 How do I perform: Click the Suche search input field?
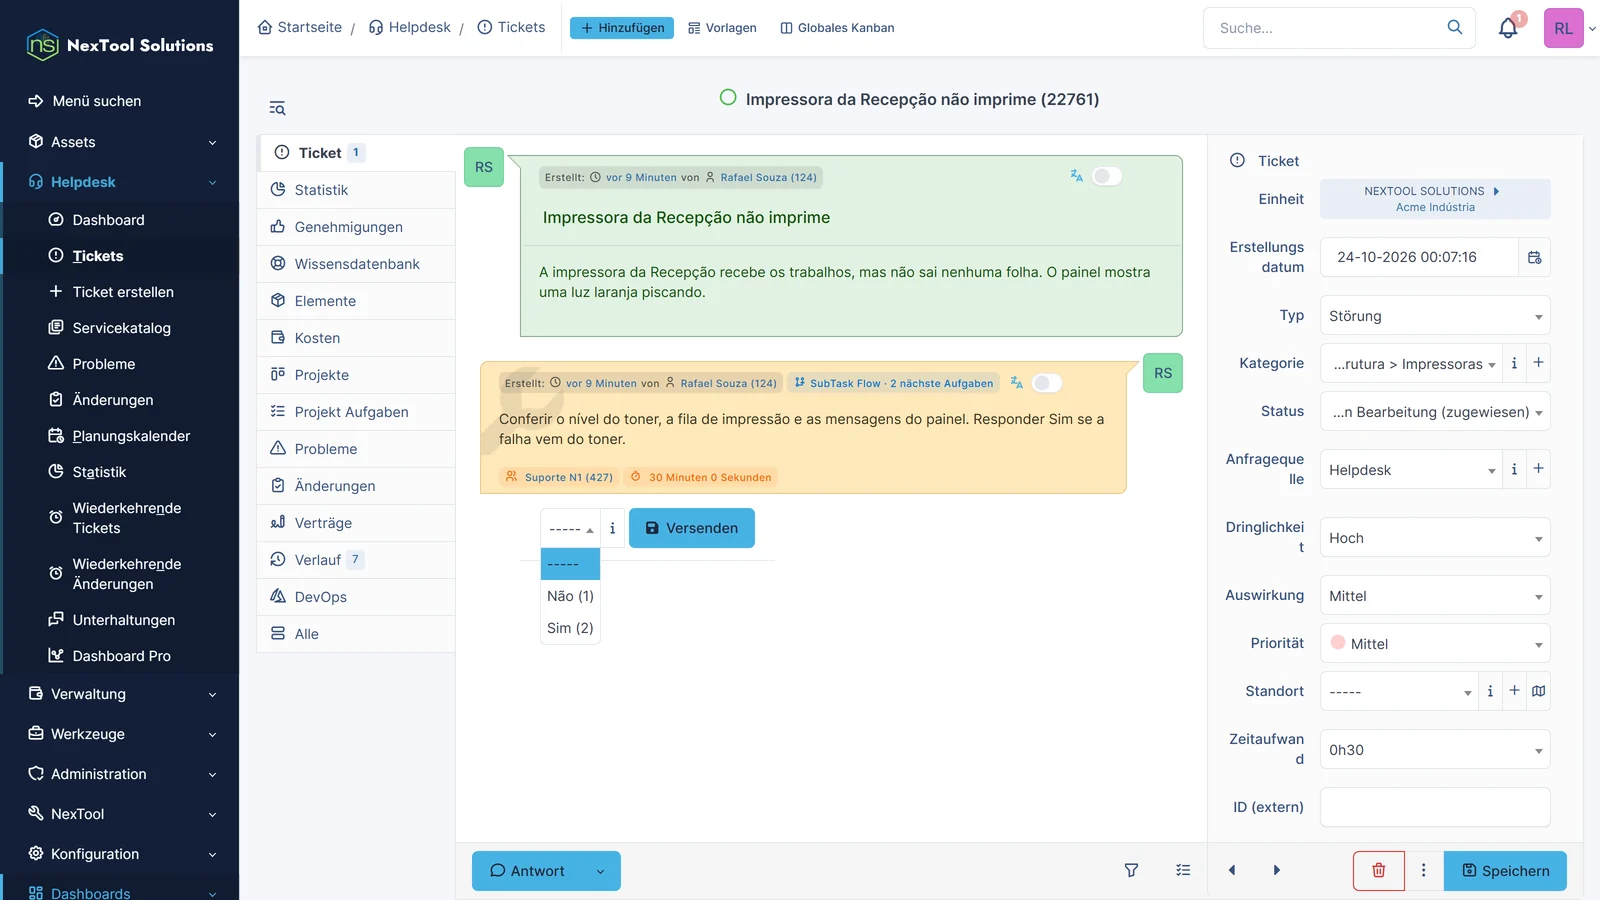coord(1326,28)
